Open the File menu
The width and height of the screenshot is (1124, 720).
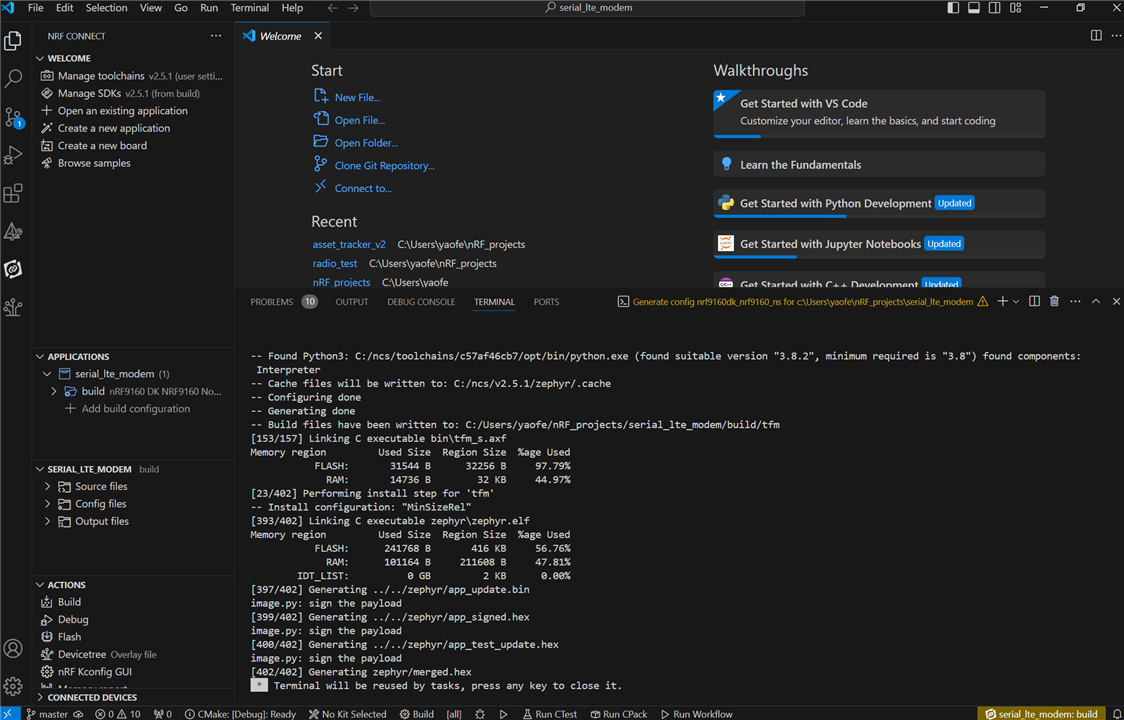(35, 8)
